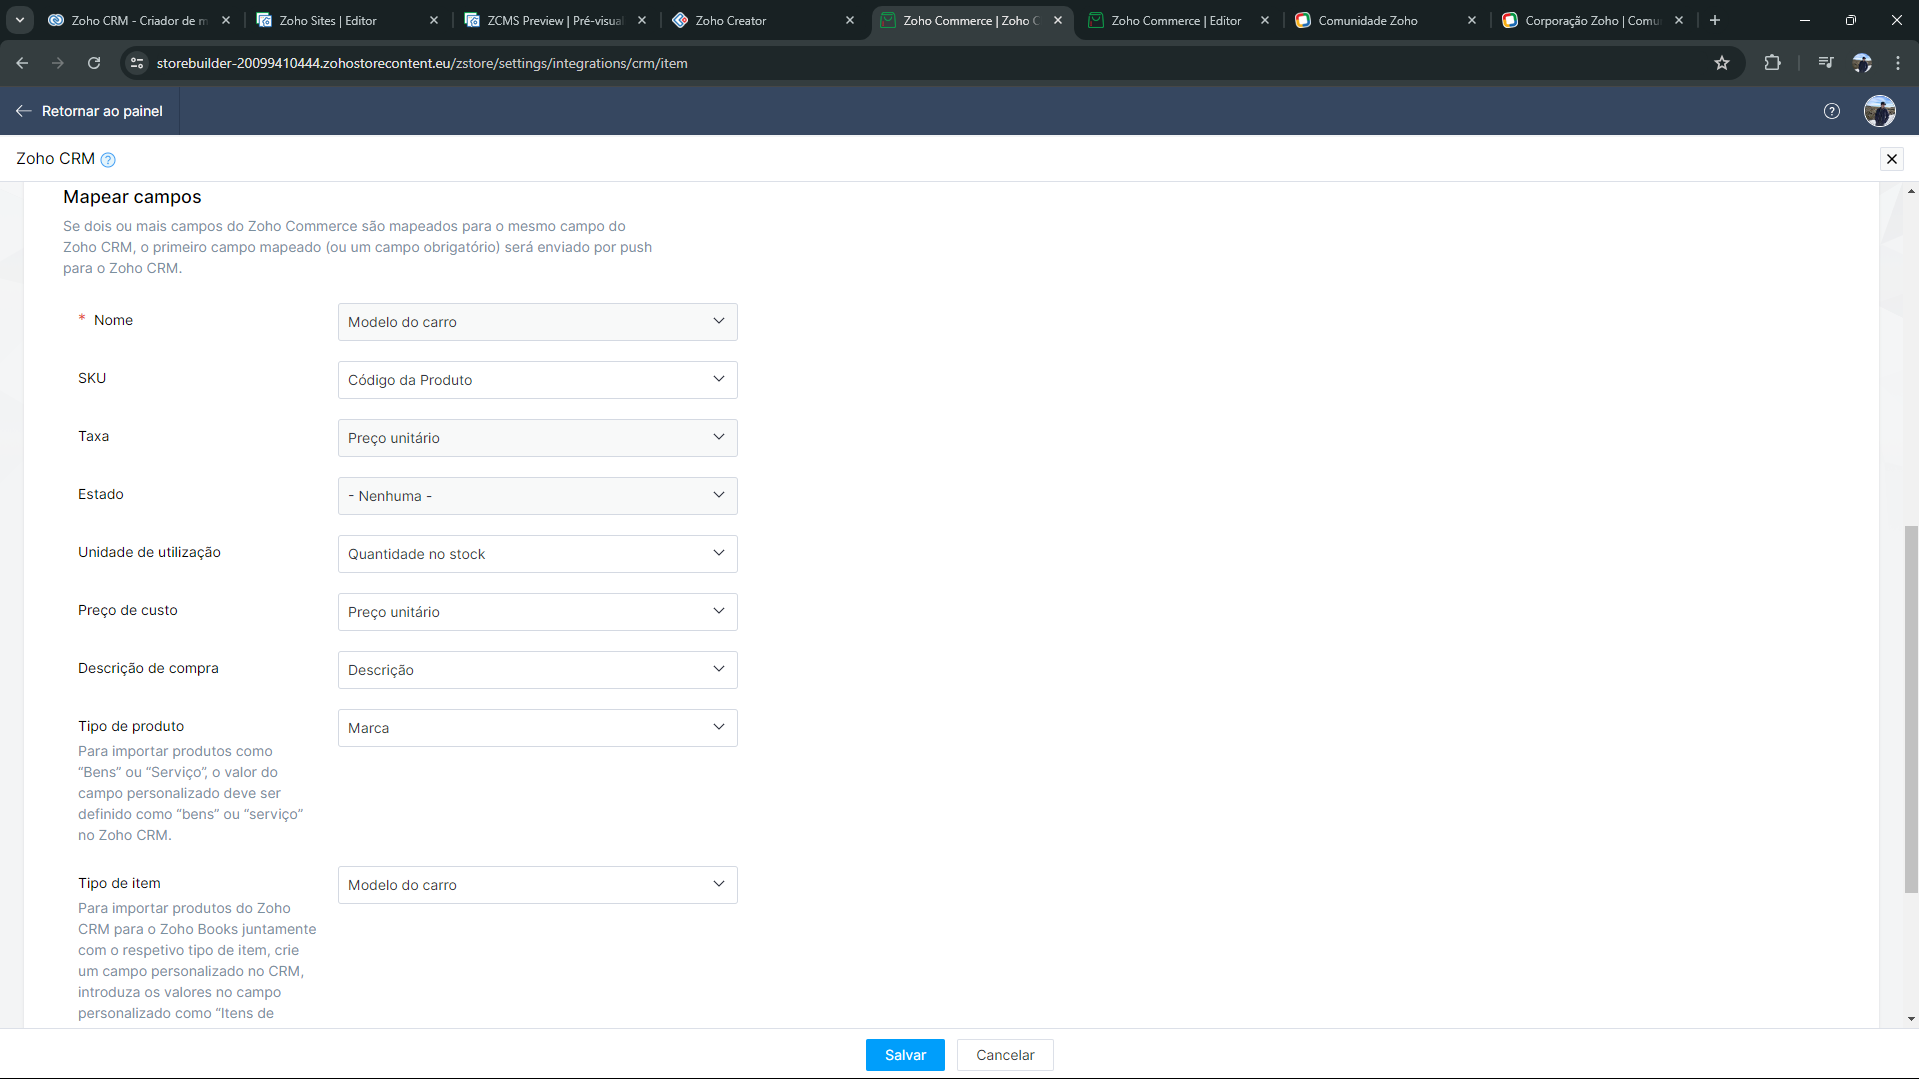Switch to the Comunidade Zoho tab
This screenshot has height=1079, width=1919.
tap(1385, 20)
